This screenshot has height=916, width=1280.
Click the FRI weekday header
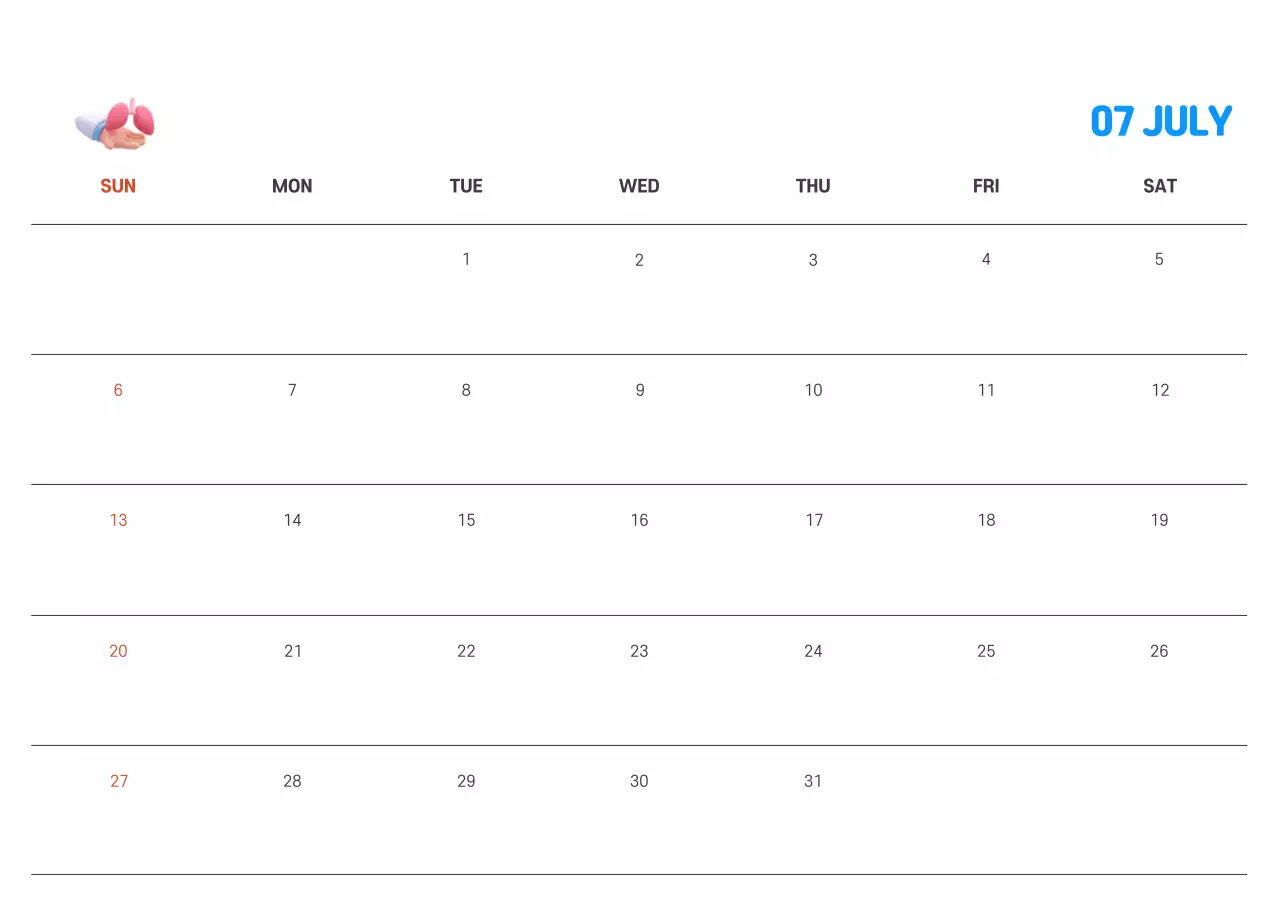coord(986,186)
